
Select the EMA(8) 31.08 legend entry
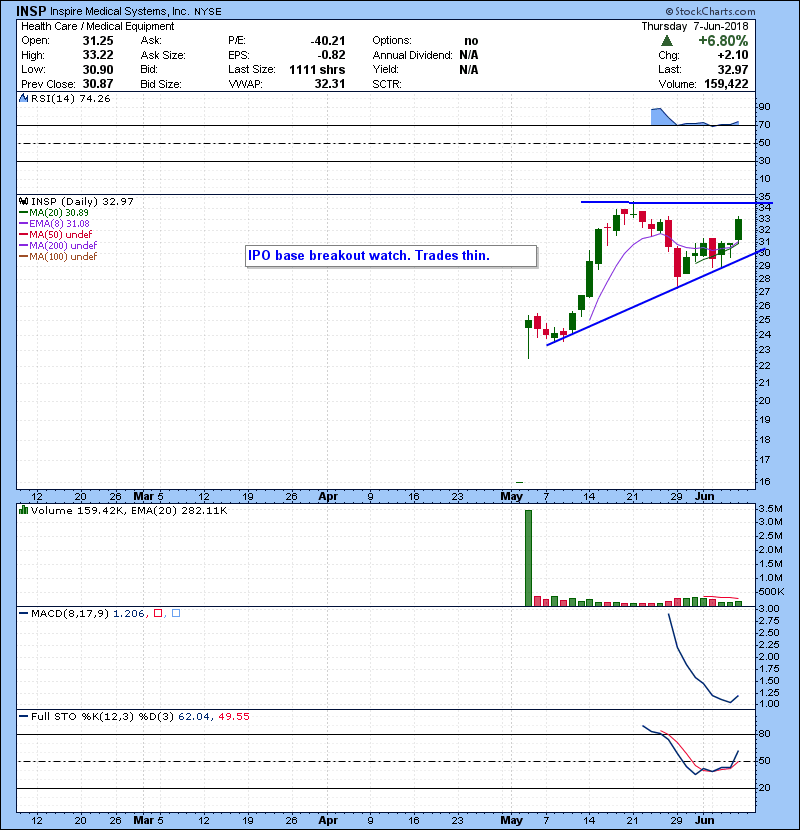(x=55, y=224)
